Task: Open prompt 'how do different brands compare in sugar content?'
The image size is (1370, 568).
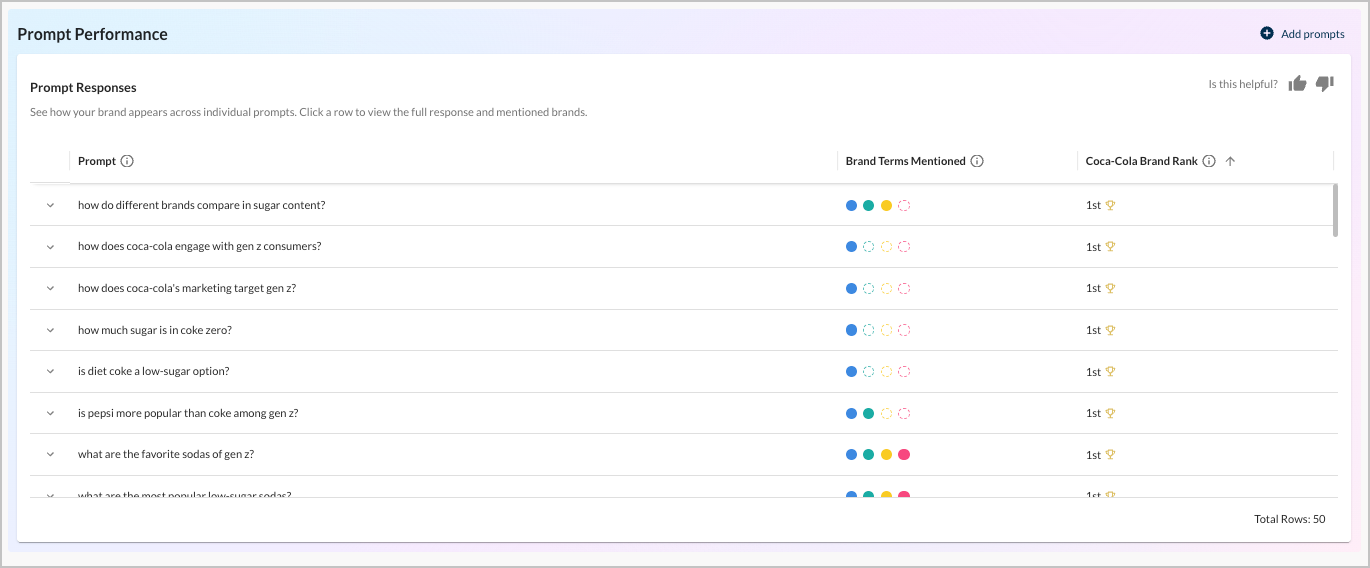Action: 202,205
